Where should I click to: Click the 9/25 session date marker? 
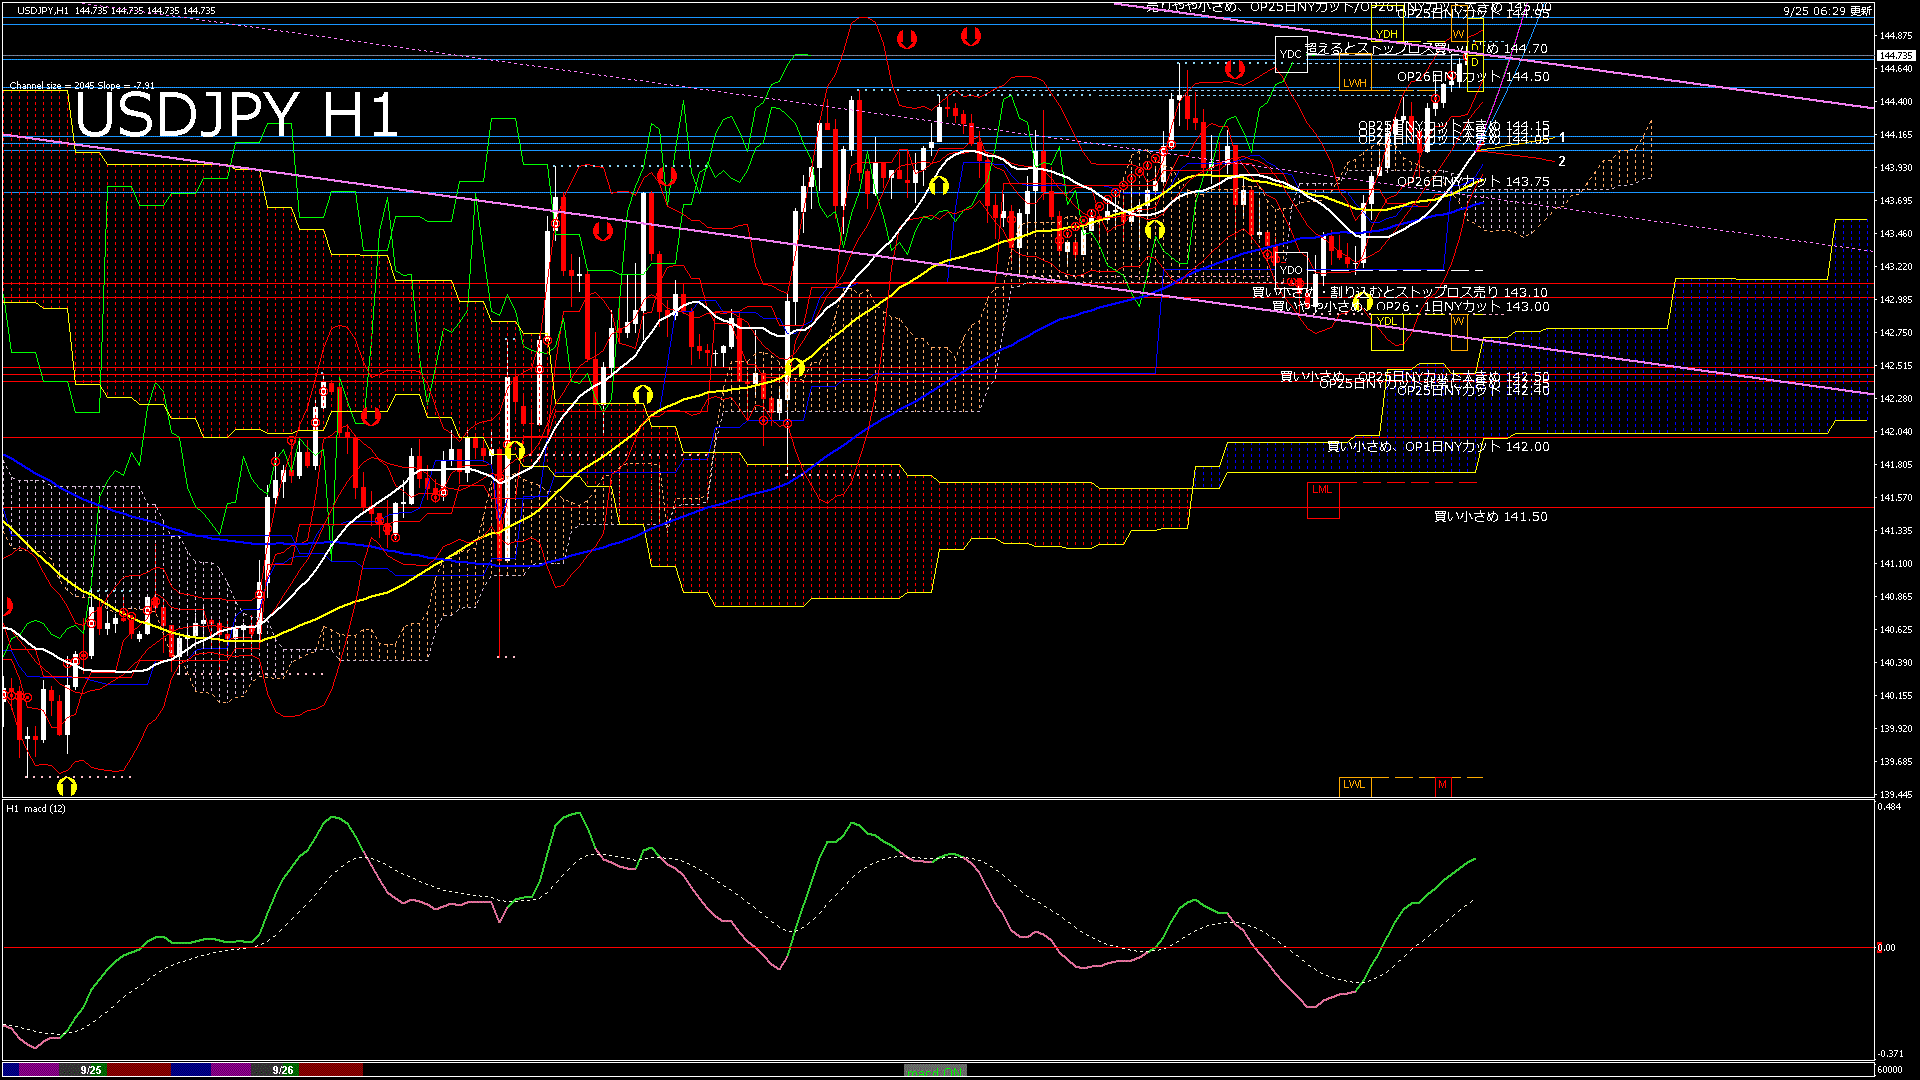[91, 1070]
